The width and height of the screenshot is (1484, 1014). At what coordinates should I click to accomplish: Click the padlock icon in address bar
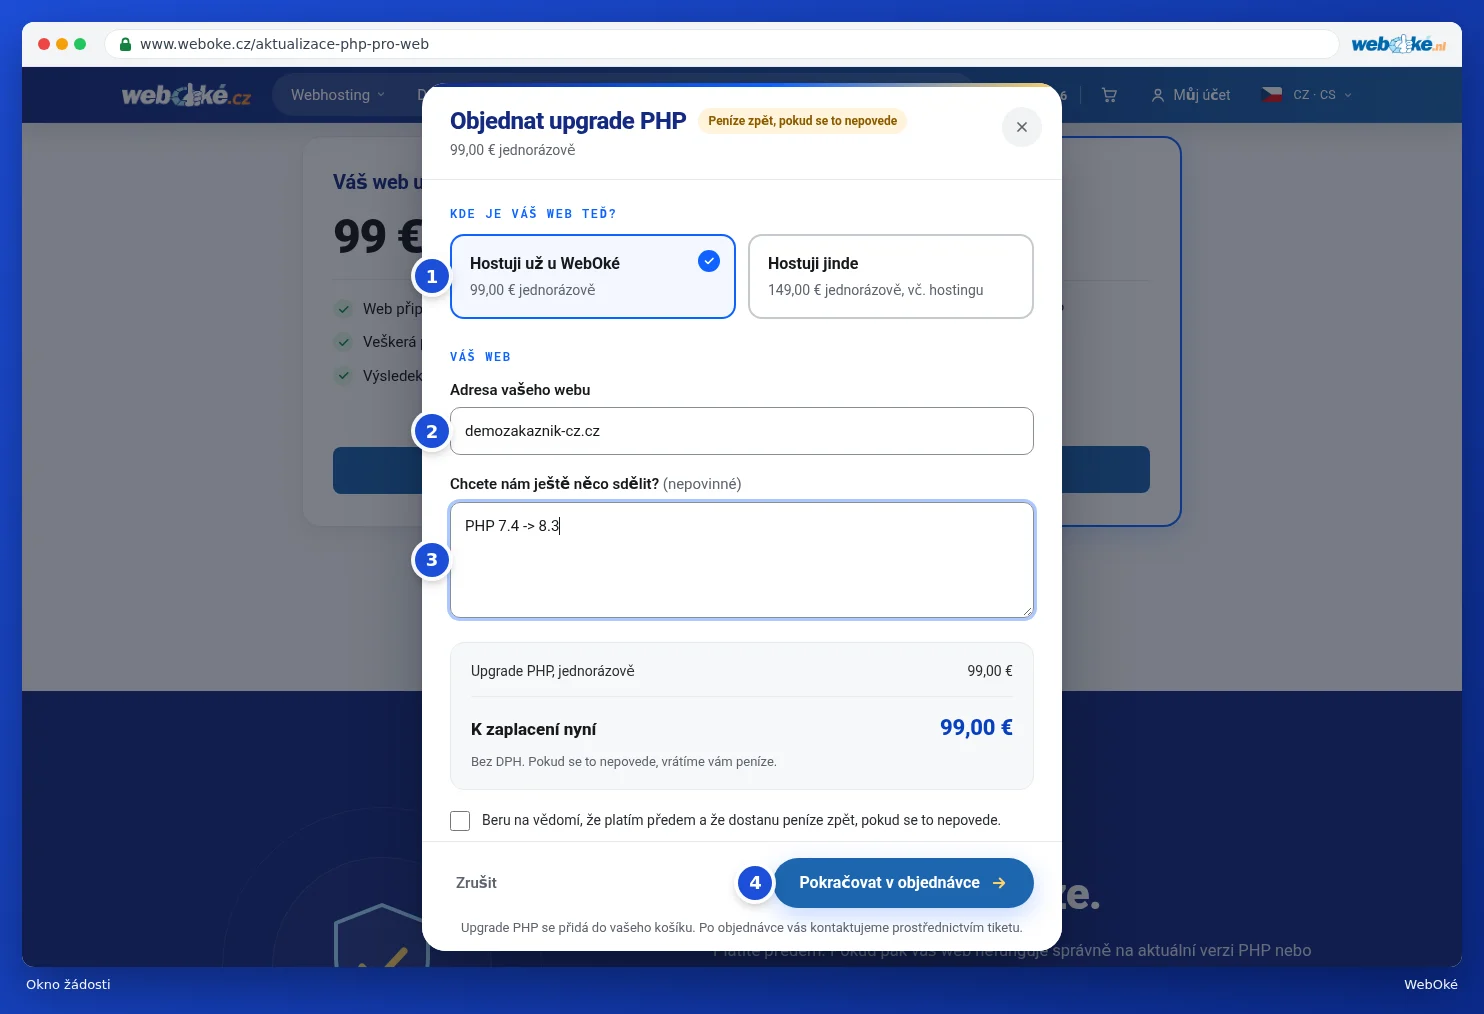[x=125, y=44]
